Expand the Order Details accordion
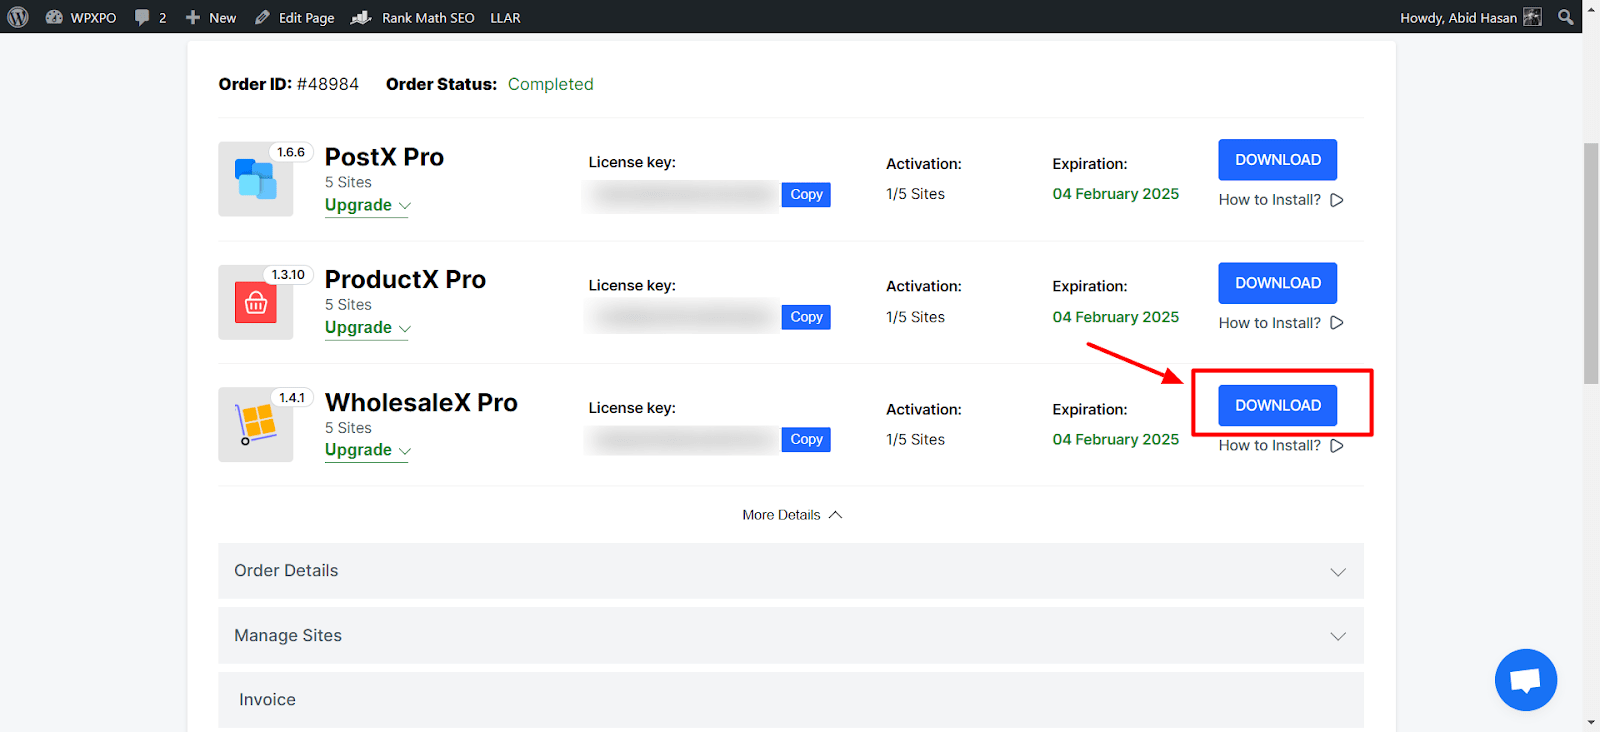This screenshot has height=732, width=1600. [791, 571]
